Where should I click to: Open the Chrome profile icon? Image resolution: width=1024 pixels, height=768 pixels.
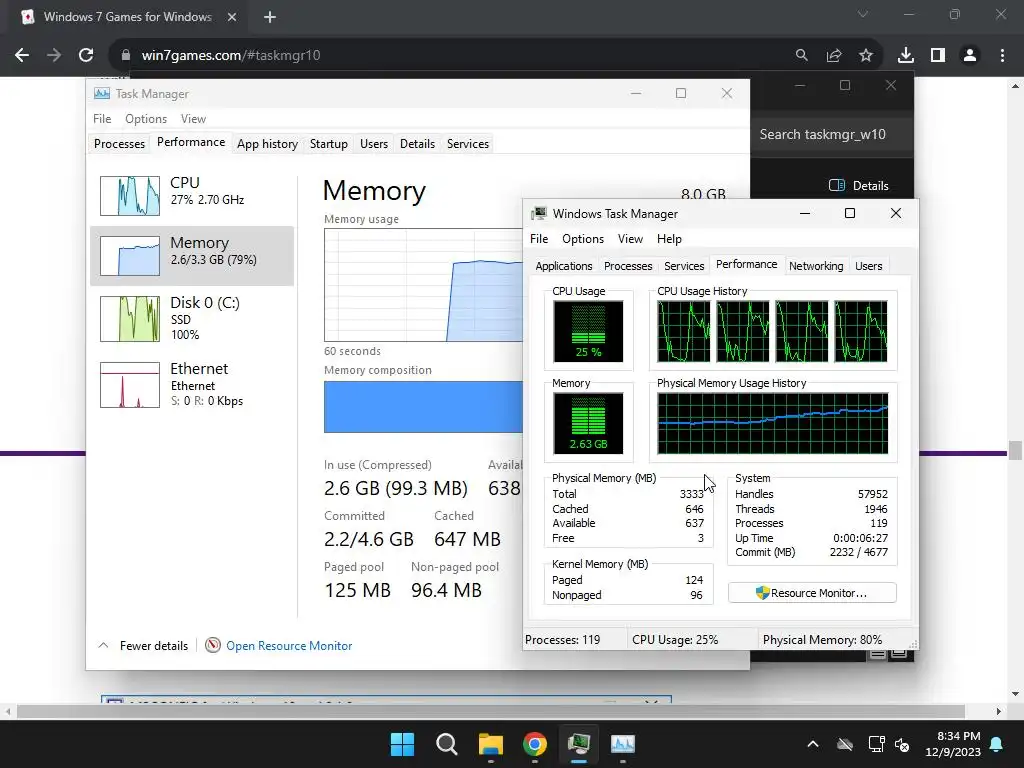pyautogui.click(x=970, y=56)
